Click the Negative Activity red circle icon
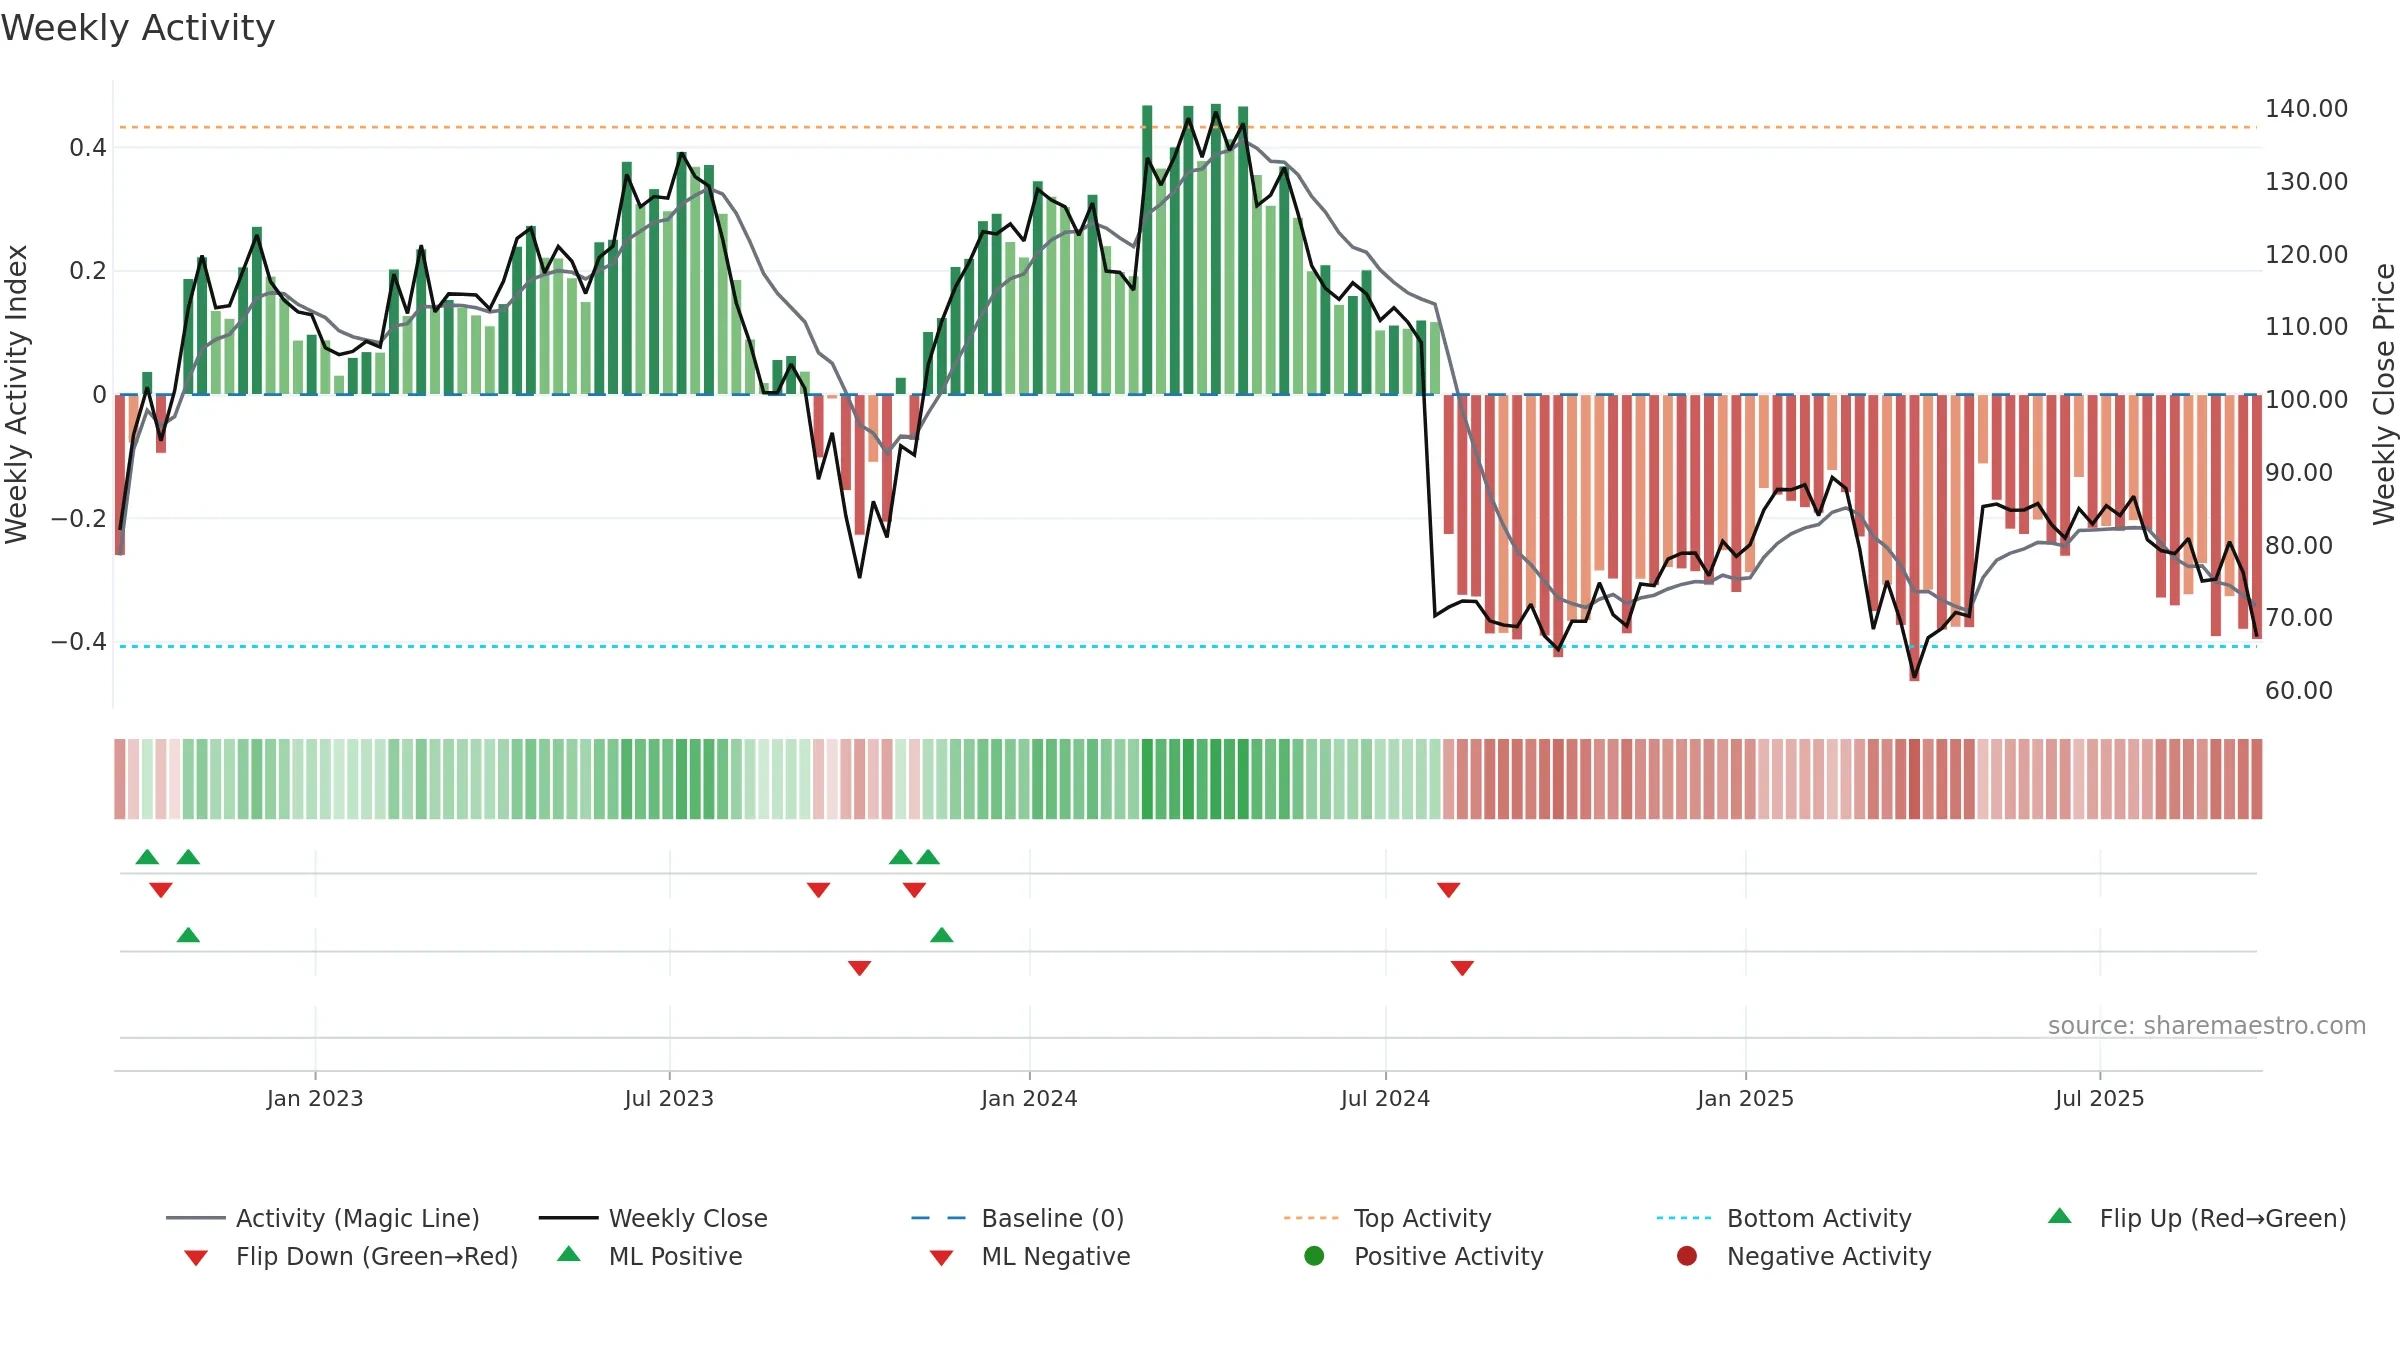2400x1350 pixels. click(x=1687, y=1256)
